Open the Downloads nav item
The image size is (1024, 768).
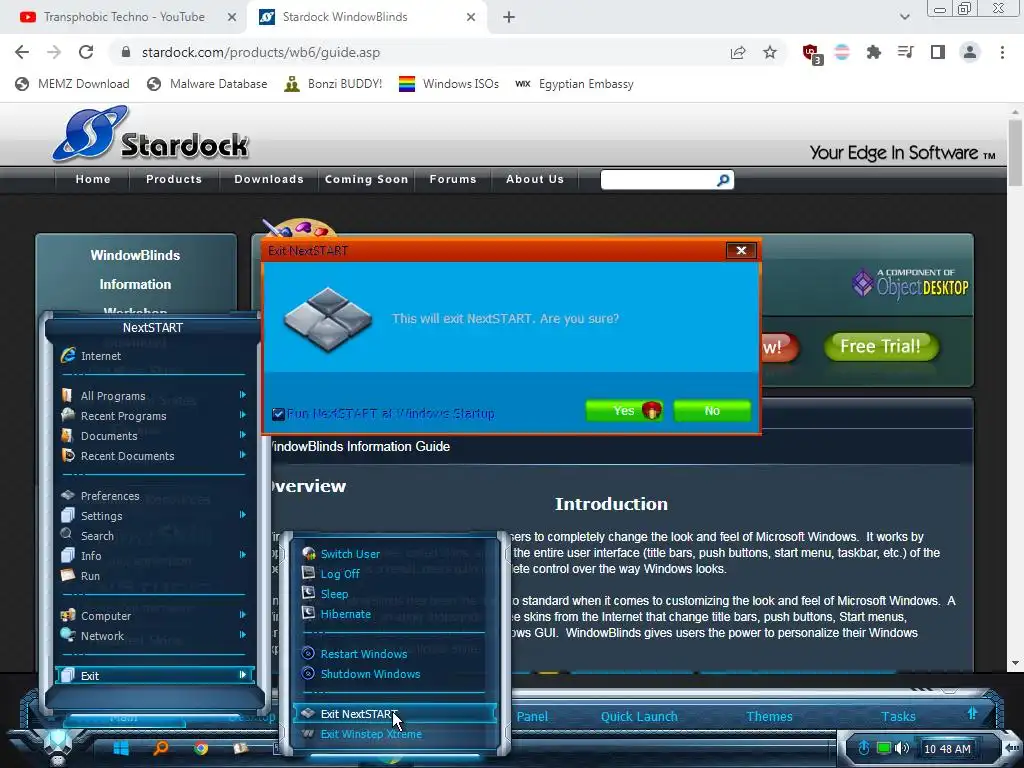pos(269,179)
